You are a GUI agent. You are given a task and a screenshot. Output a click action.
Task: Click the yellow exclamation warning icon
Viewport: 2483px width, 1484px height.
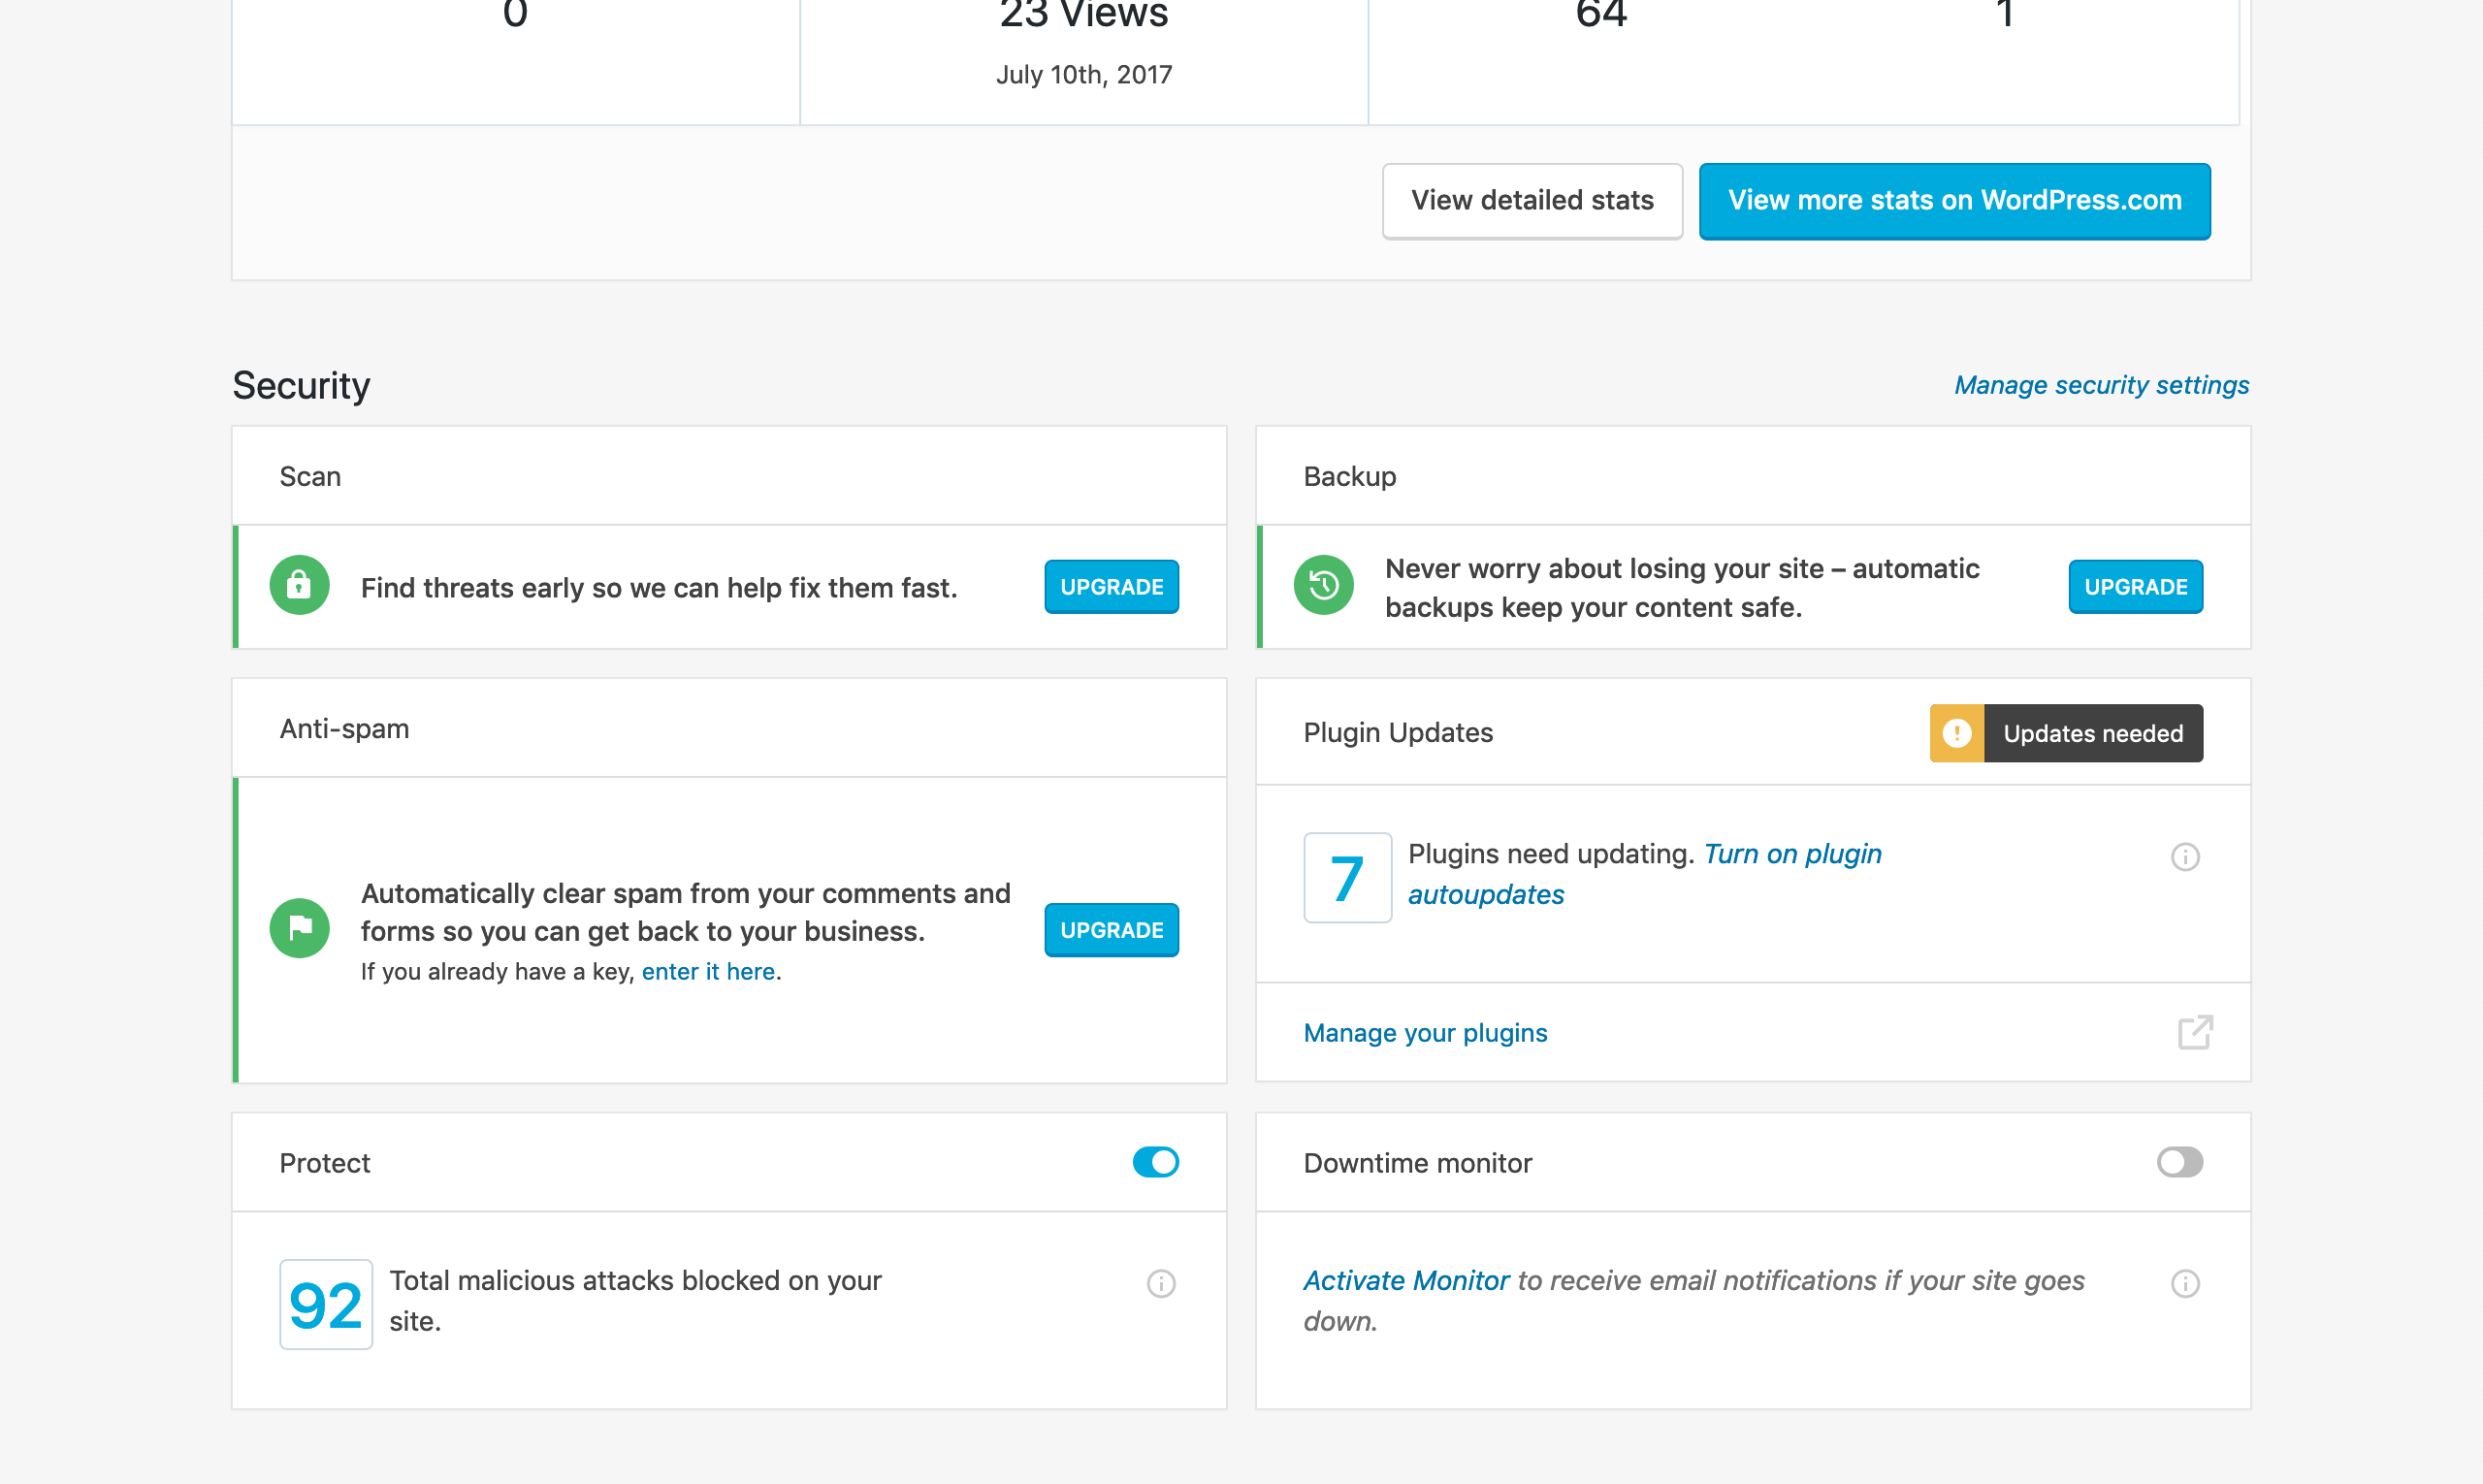tap(1956, 733)
